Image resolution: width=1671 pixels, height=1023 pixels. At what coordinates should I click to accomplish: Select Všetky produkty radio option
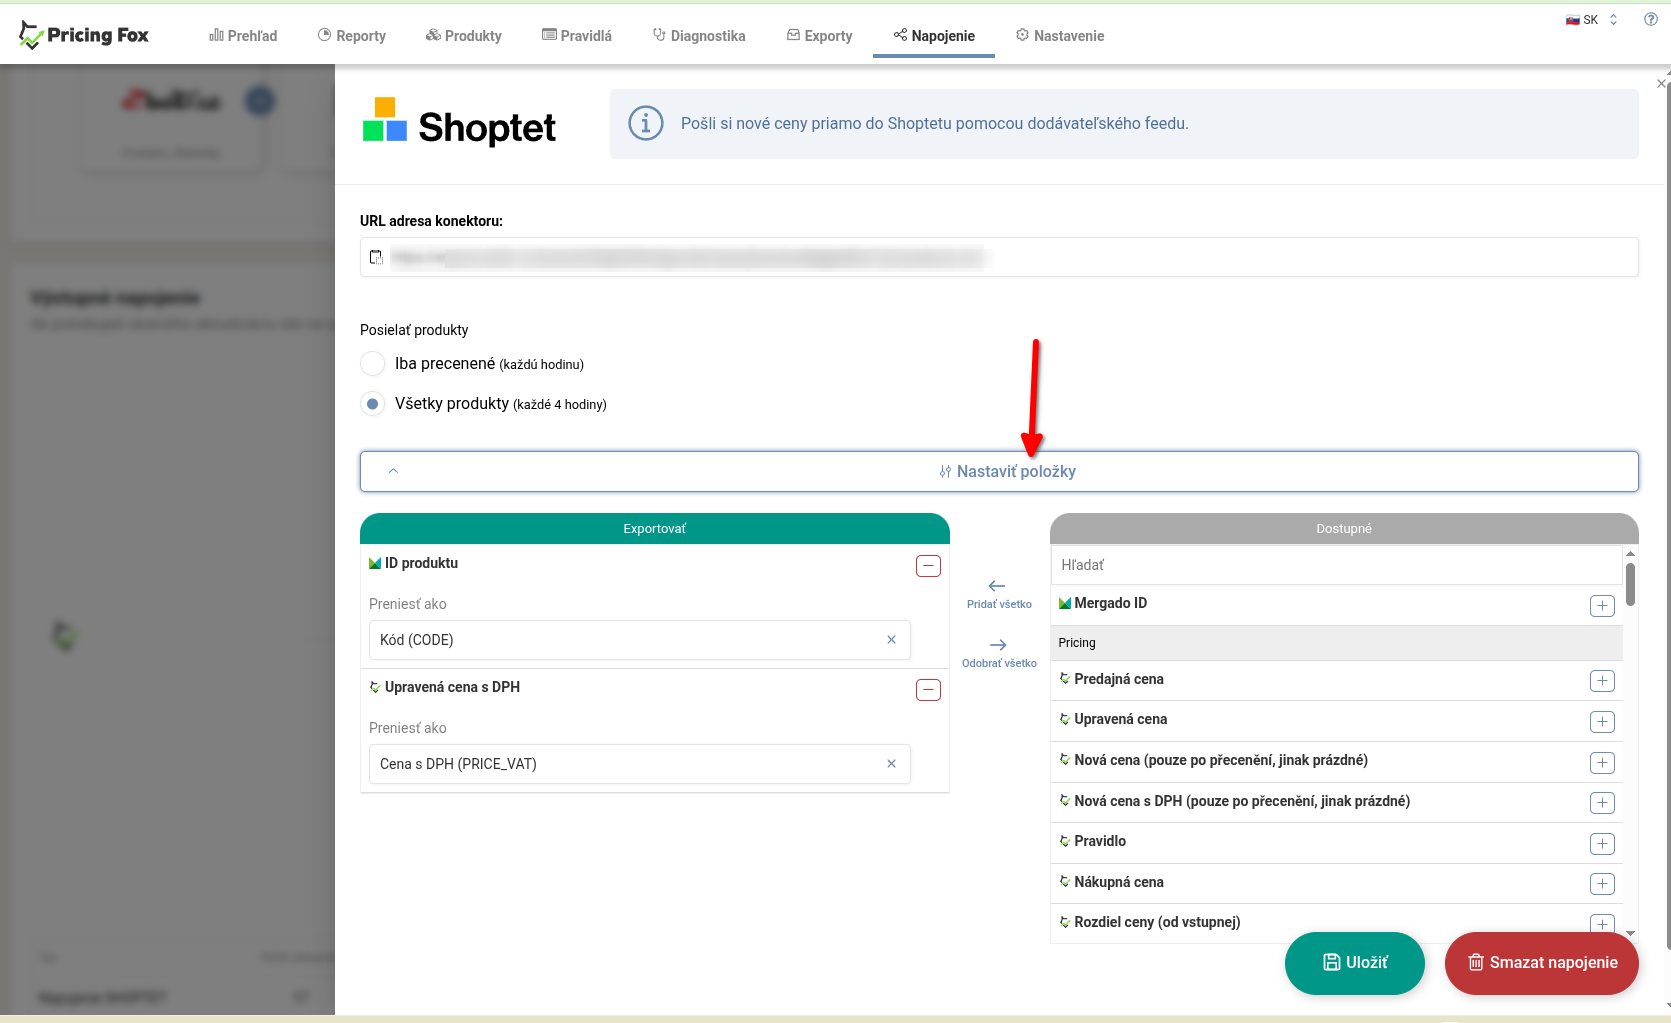point(373,404)
